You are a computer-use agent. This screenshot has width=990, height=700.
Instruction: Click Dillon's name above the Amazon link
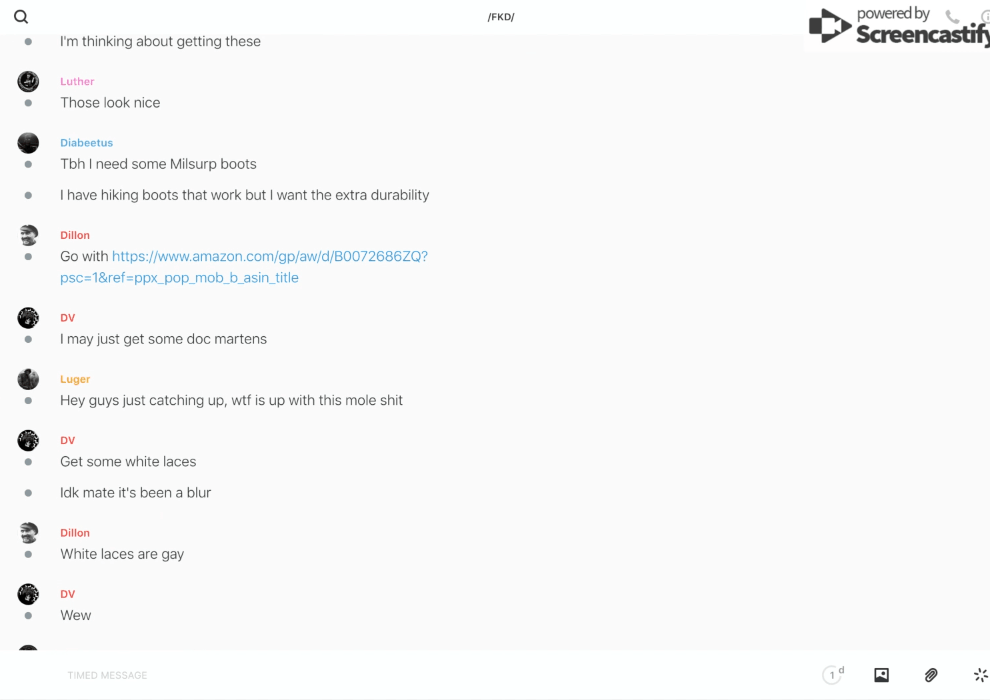pyautogui.click(x=75, y=235)
